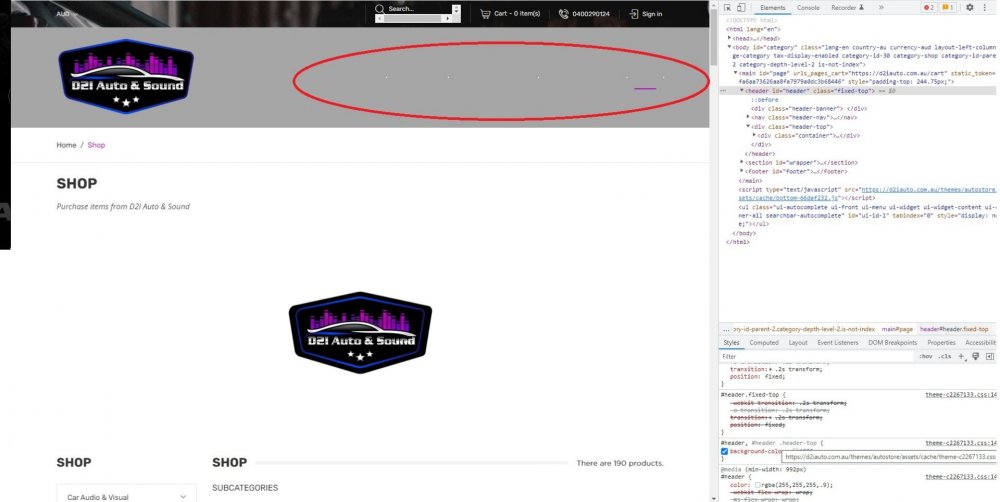Click the ellipsis at the breadcrumb start
1000x502 pixels.
pos(726,329)
